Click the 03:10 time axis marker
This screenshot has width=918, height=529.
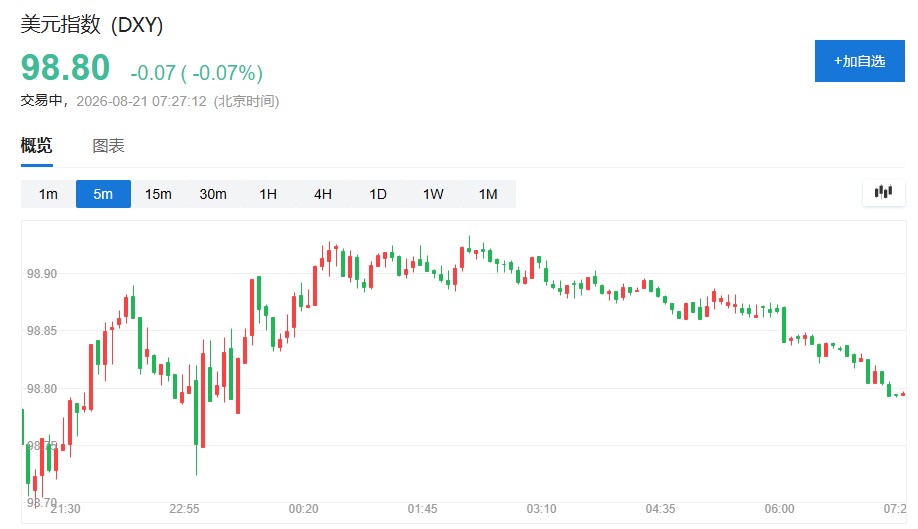(x=542, y=509)
